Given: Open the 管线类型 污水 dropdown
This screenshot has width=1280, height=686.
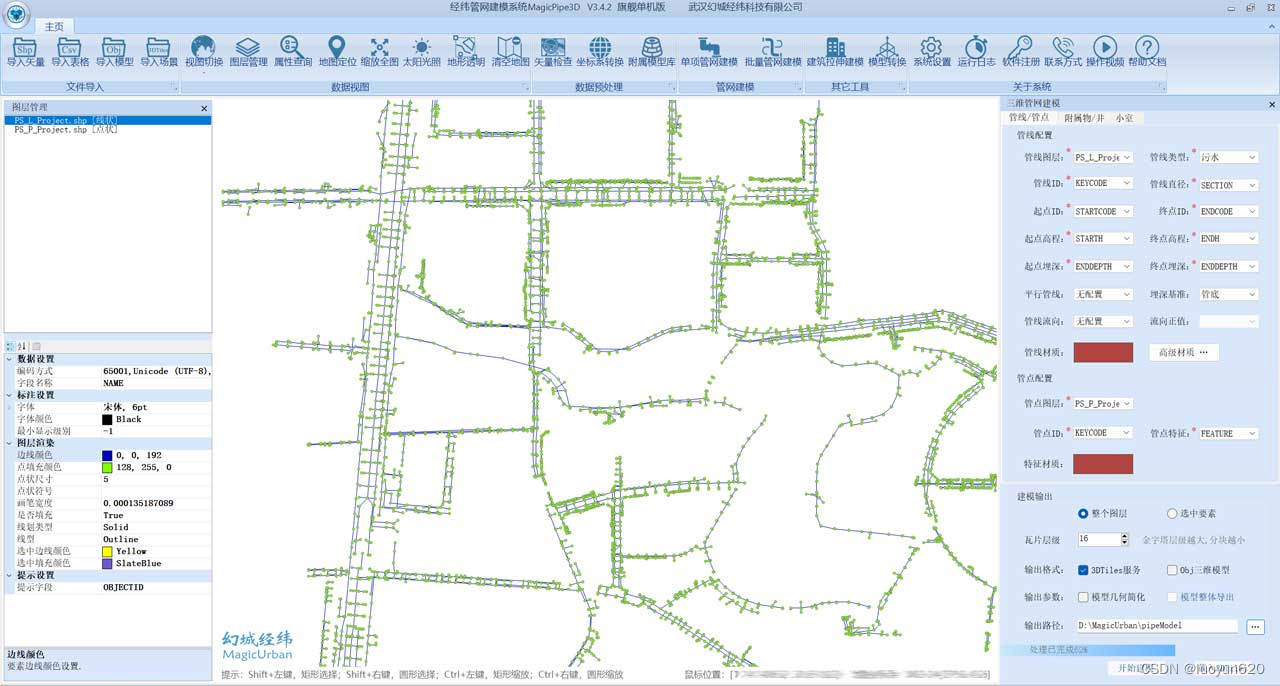Looking at the screenshot, I should click(1229, 157).
